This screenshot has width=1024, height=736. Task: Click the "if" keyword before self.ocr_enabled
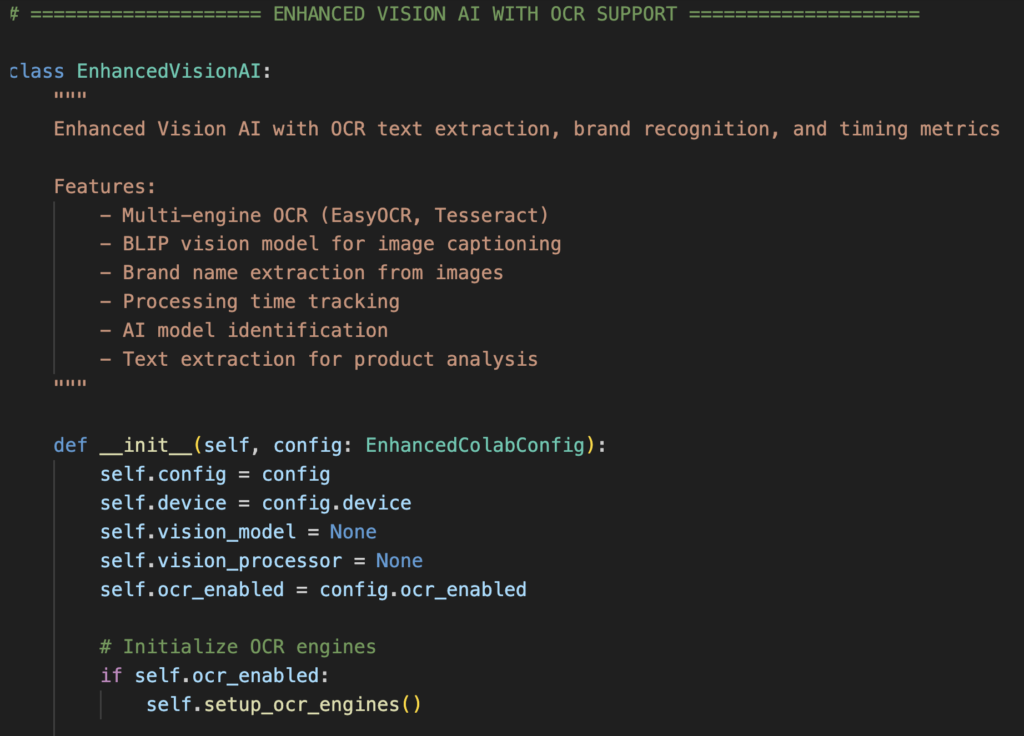tap(111, 676)
